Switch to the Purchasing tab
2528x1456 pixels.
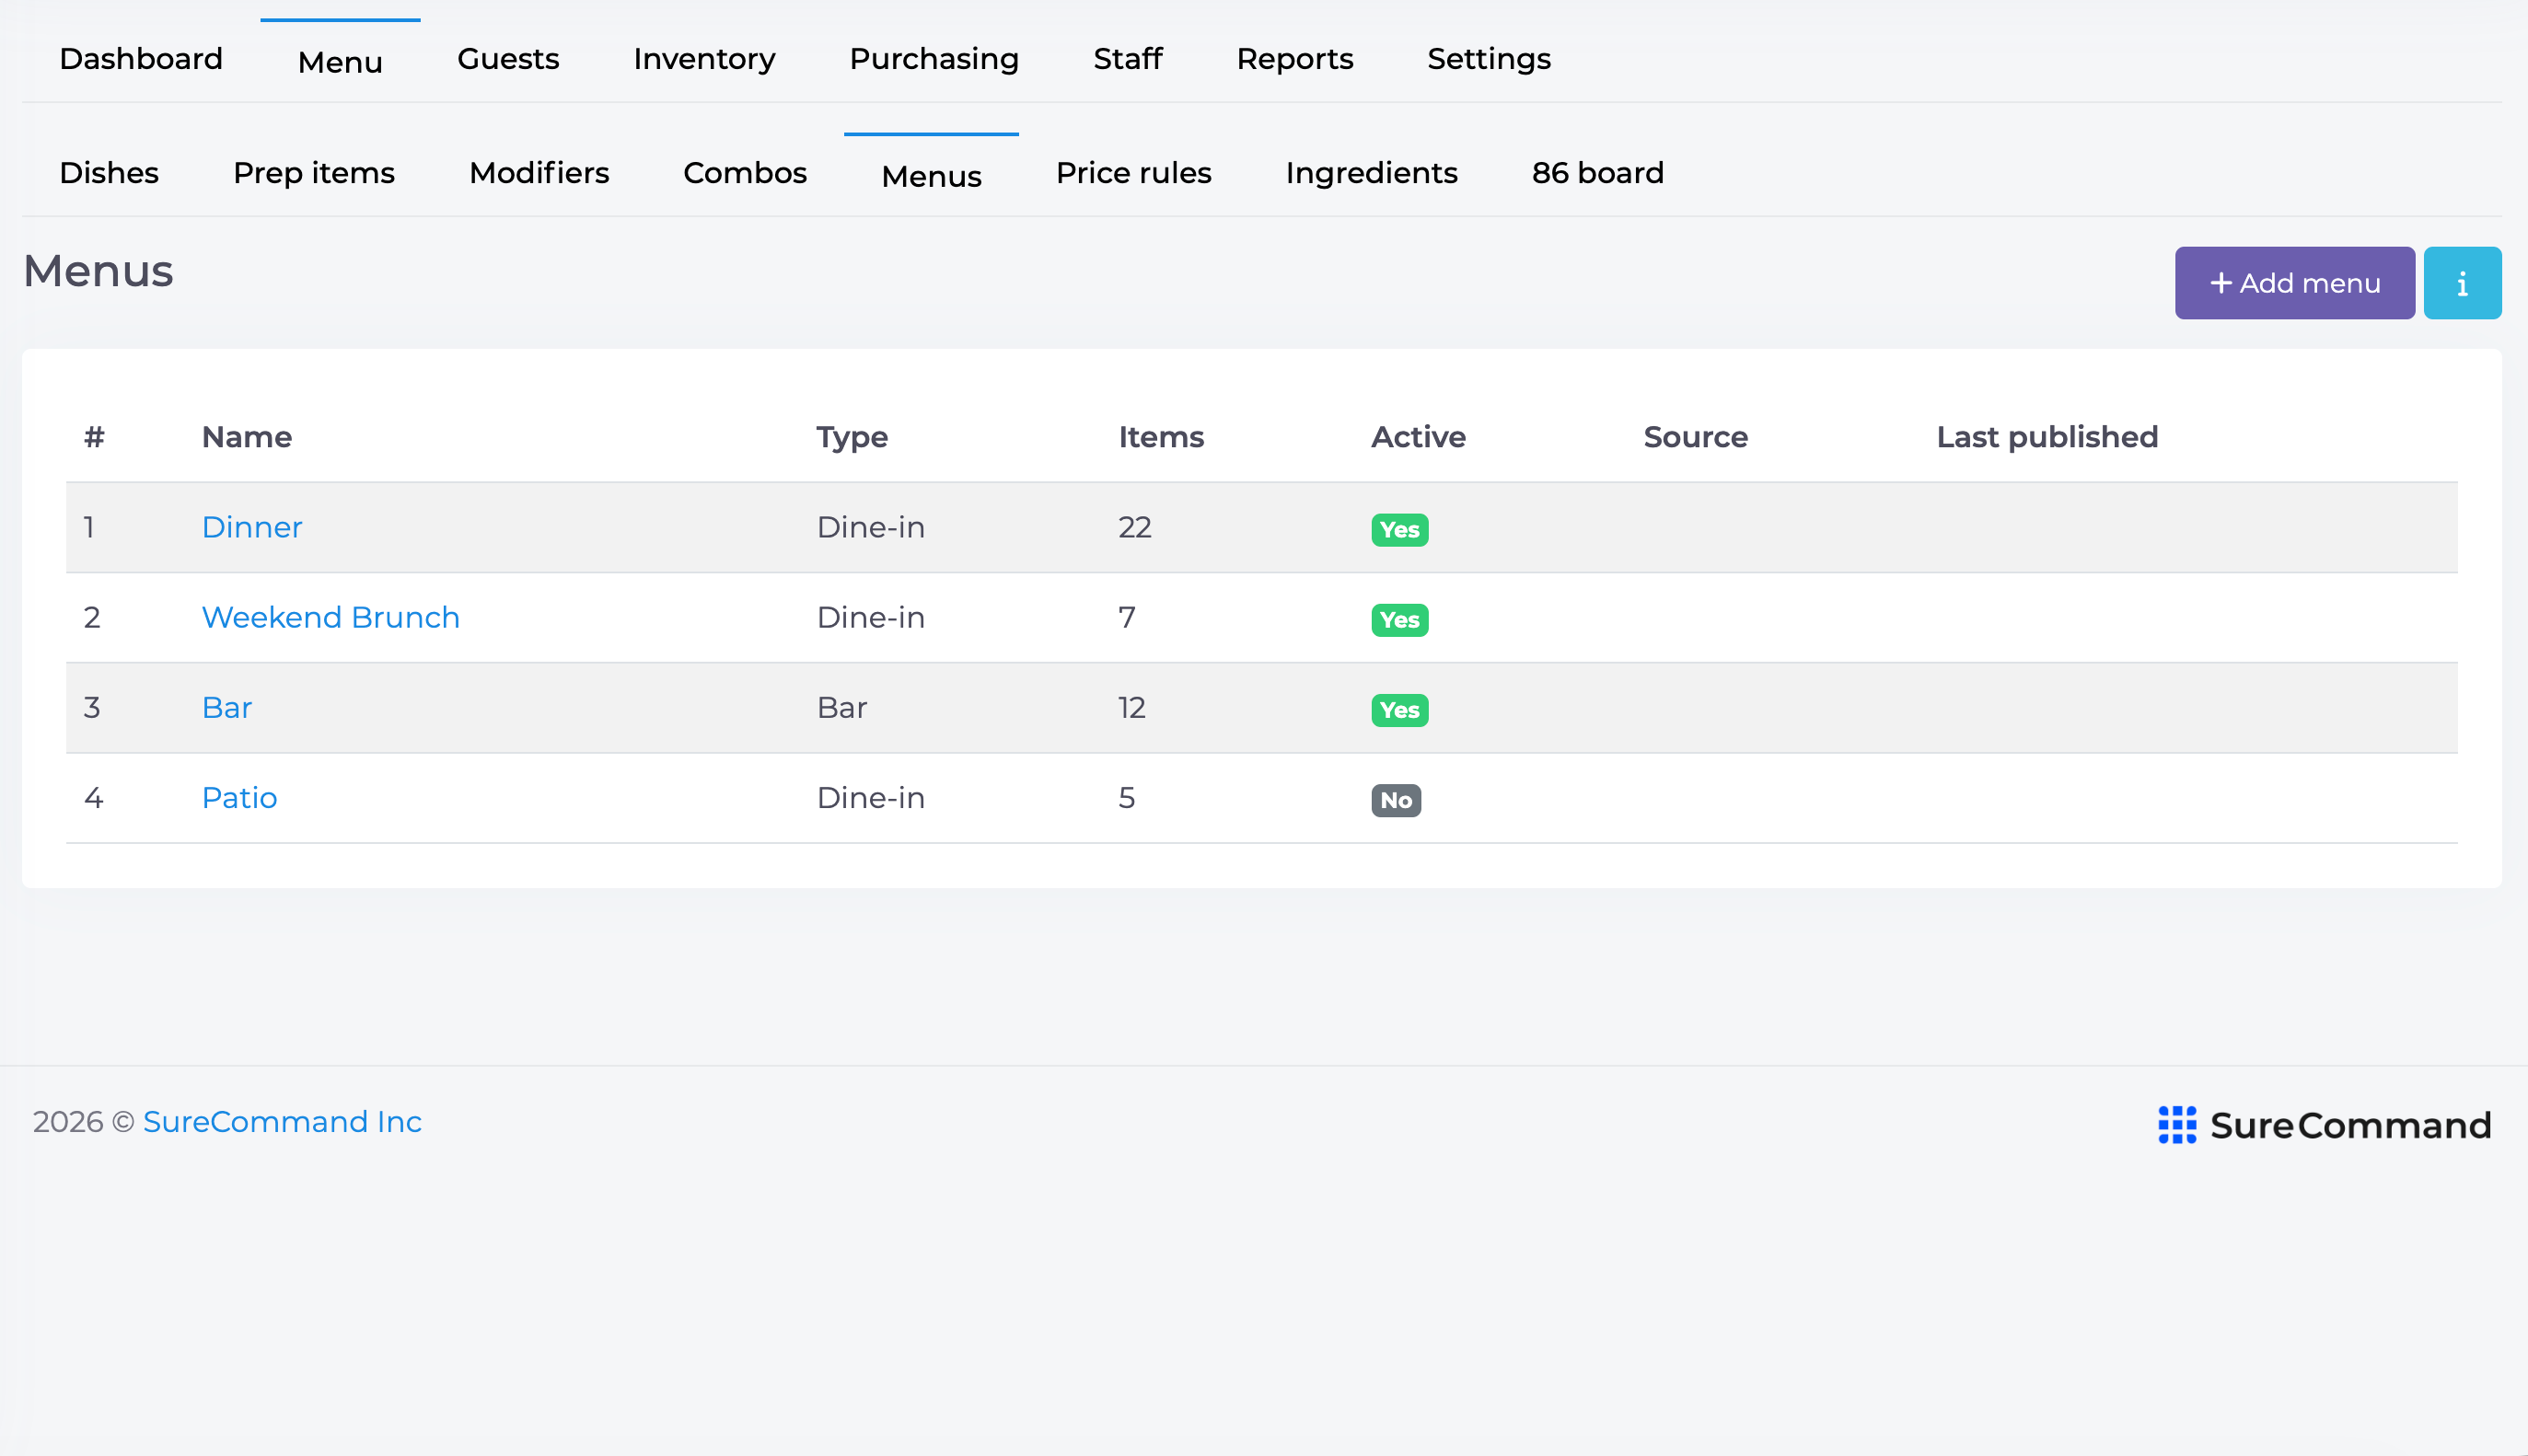tap(934, 59)
